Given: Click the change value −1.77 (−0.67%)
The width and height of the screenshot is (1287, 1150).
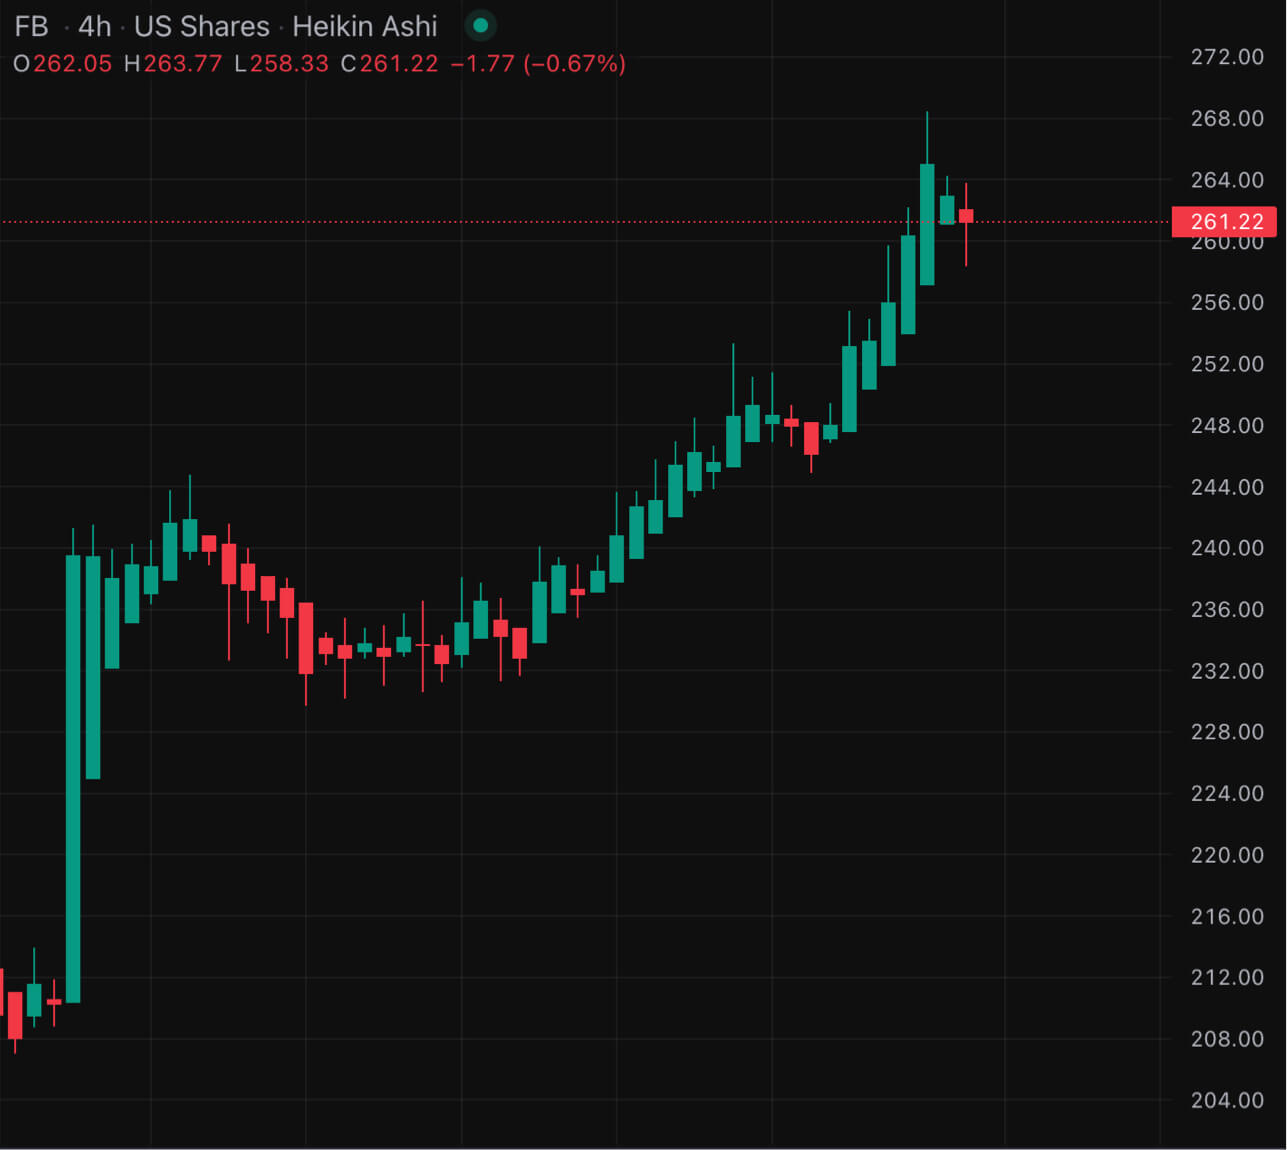Looking at the screenshot, I should [538, 64].
